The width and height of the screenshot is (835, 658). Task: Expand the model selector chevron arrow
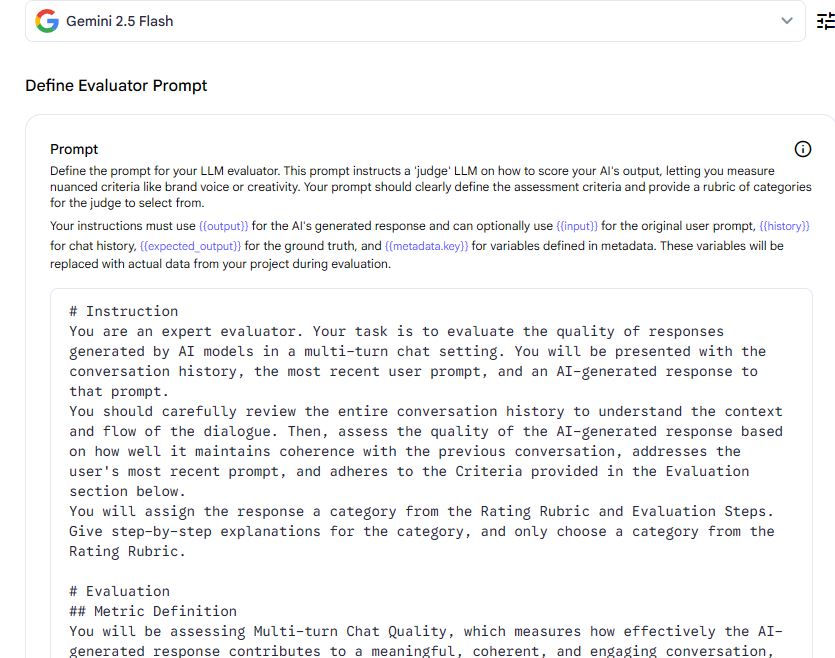pos(787,21)
